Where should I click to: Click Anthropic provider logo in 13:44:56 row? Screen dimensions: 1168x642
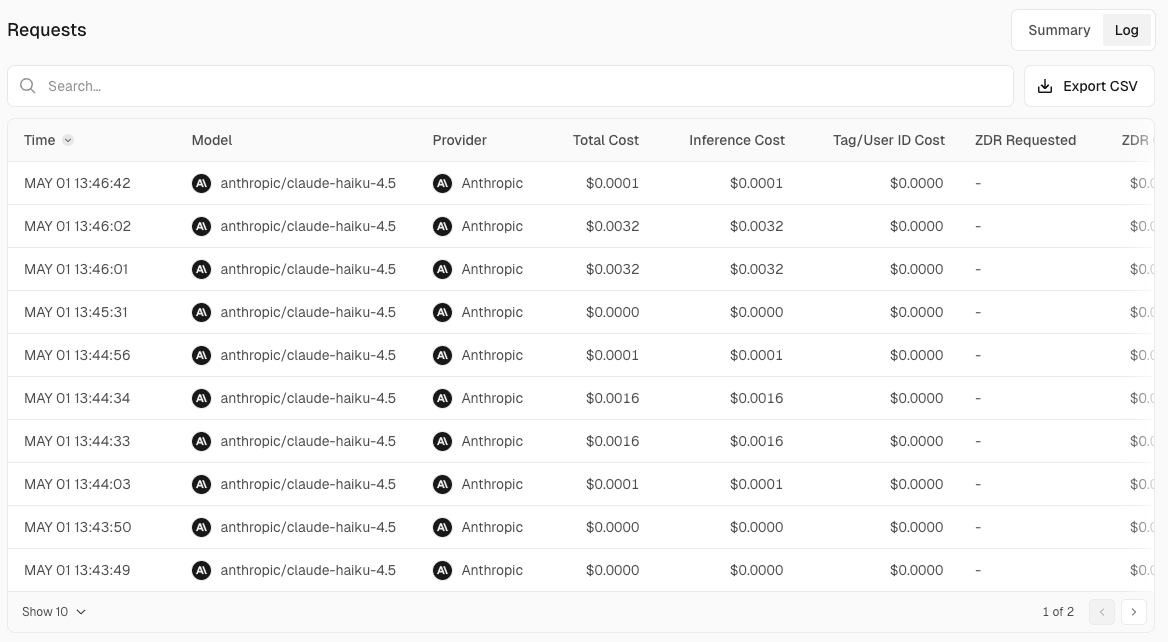[x=442, y=355]
